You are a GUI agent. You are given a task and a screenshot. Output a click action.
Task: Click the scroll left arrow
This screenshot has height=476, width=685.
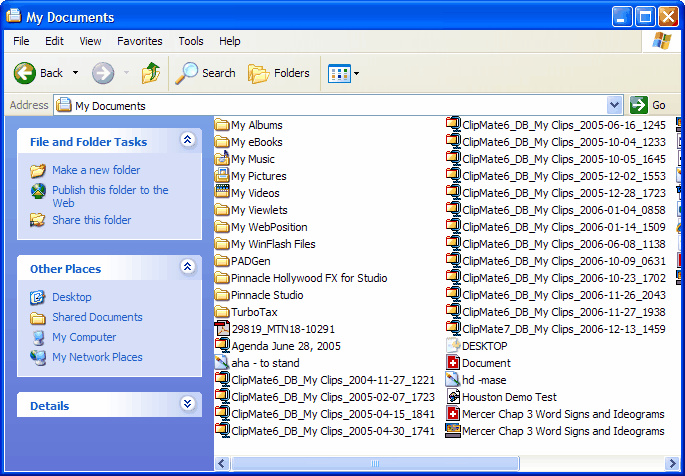point(221,463)
